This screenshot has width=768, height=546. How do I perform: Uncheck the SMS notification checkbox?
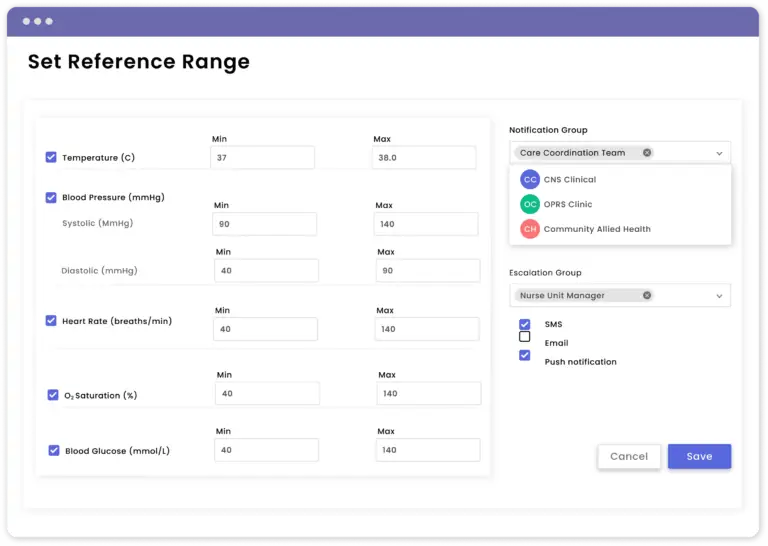coord(525,324)
